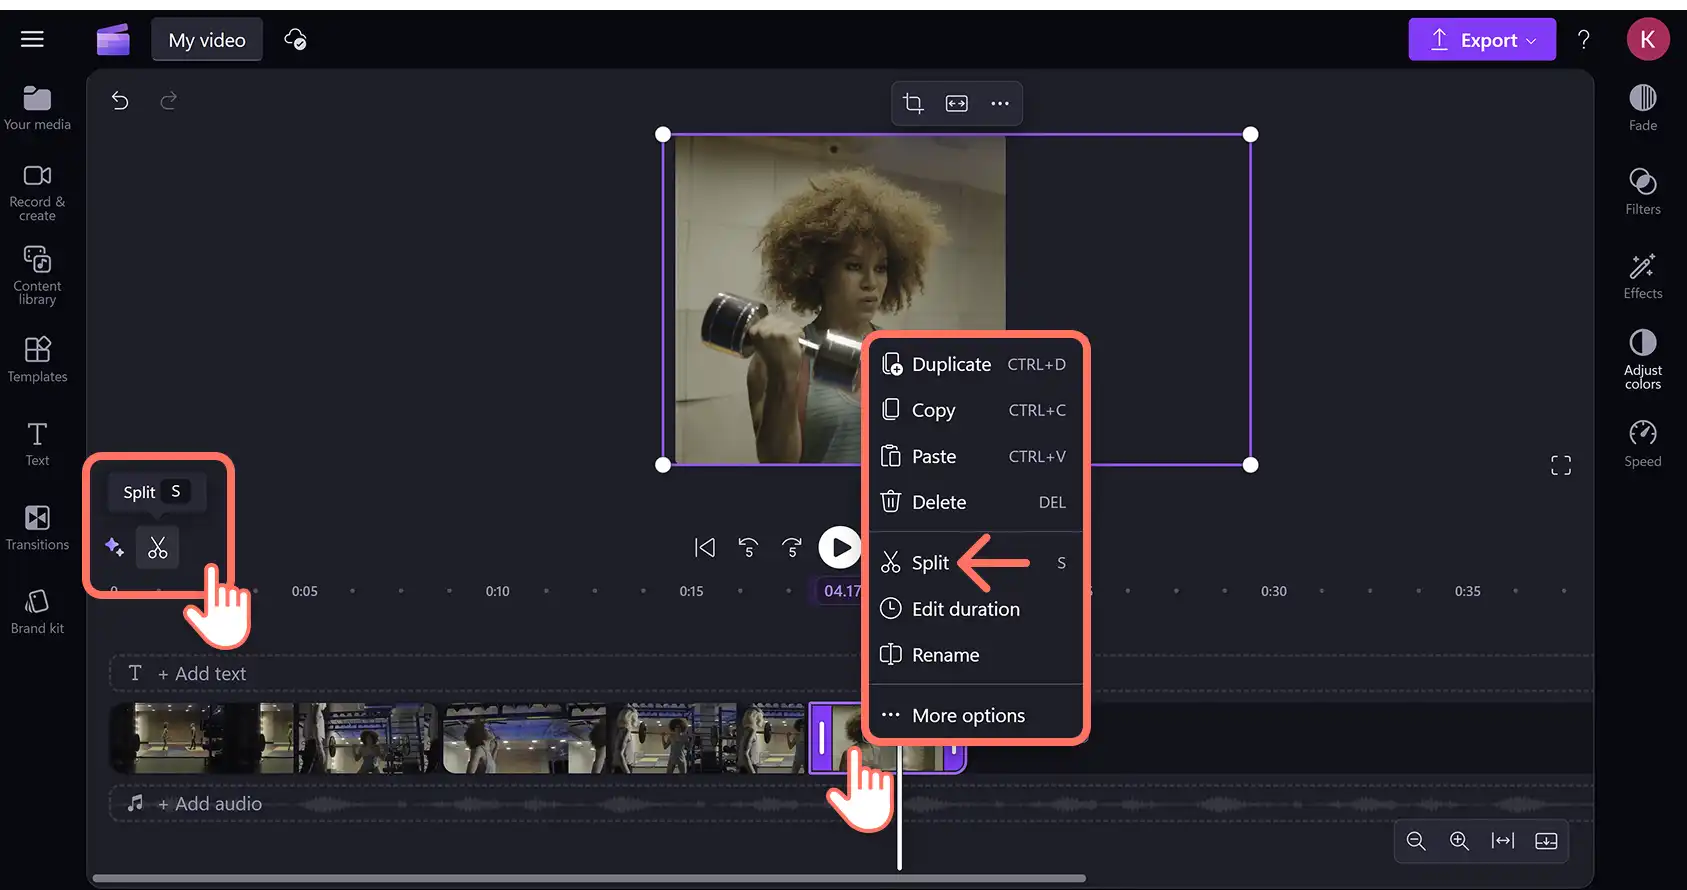
Task: Open Templates panel
Action: pos(37,360)
